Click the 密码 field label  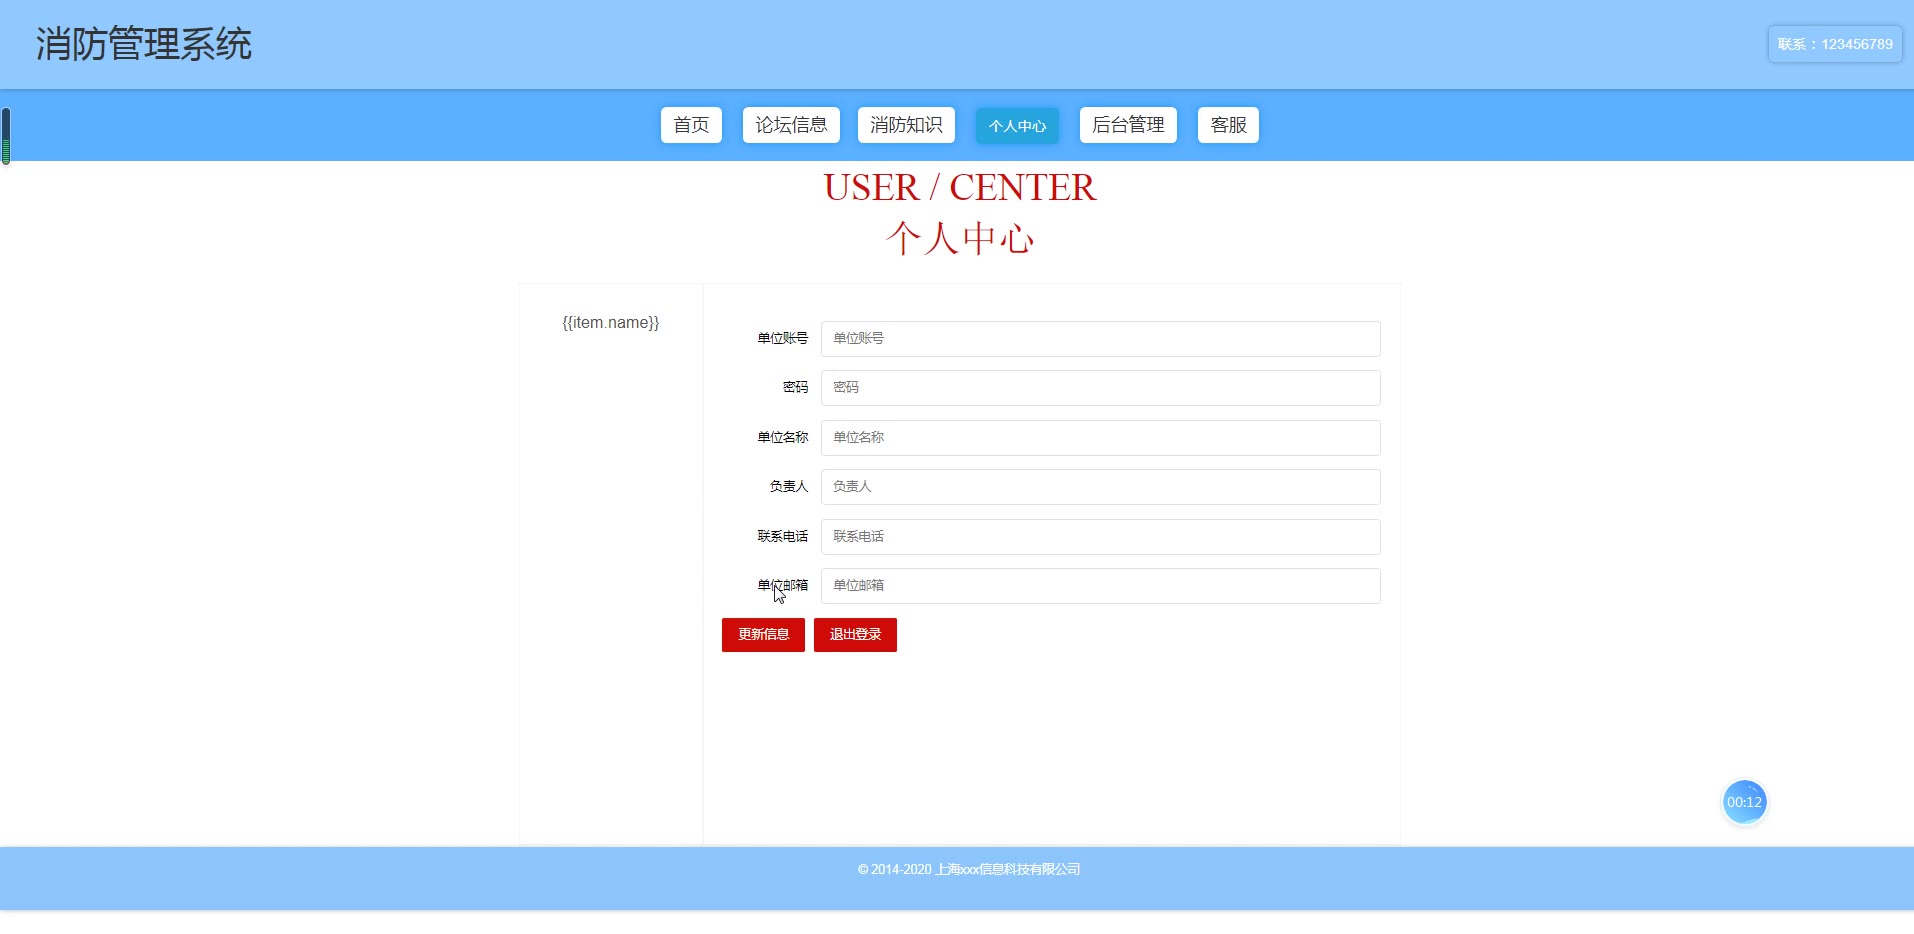pos(795,388)
